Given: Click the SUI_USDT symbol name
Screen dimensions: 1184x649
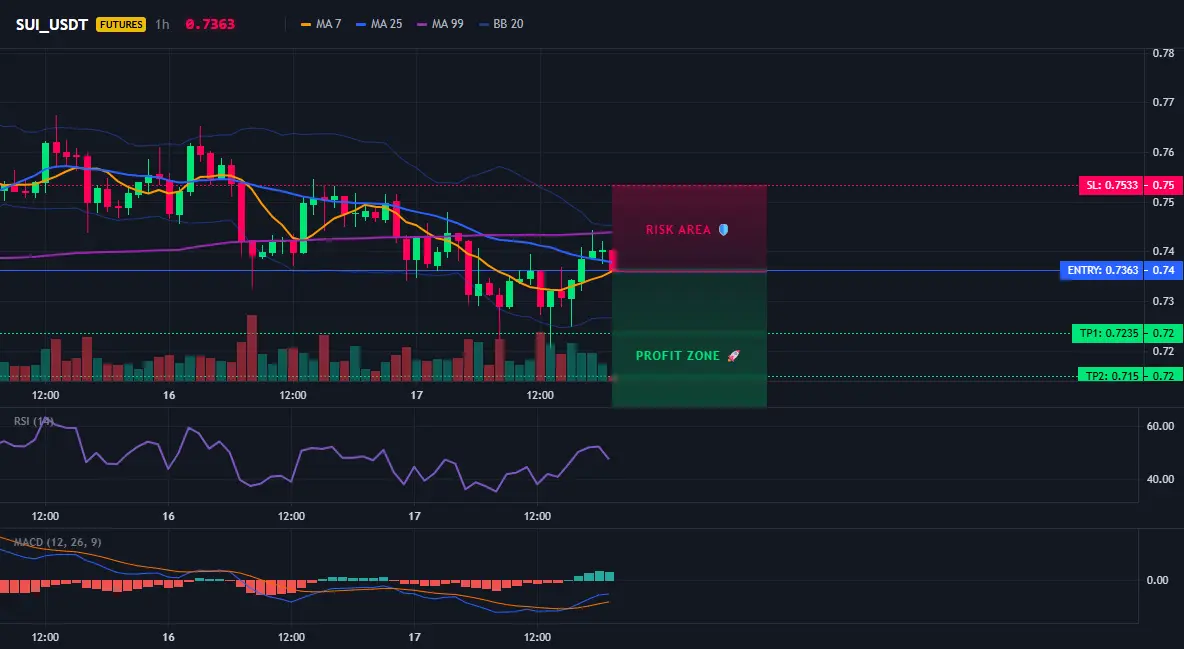Looking at the screenshot, I should 53,24.
